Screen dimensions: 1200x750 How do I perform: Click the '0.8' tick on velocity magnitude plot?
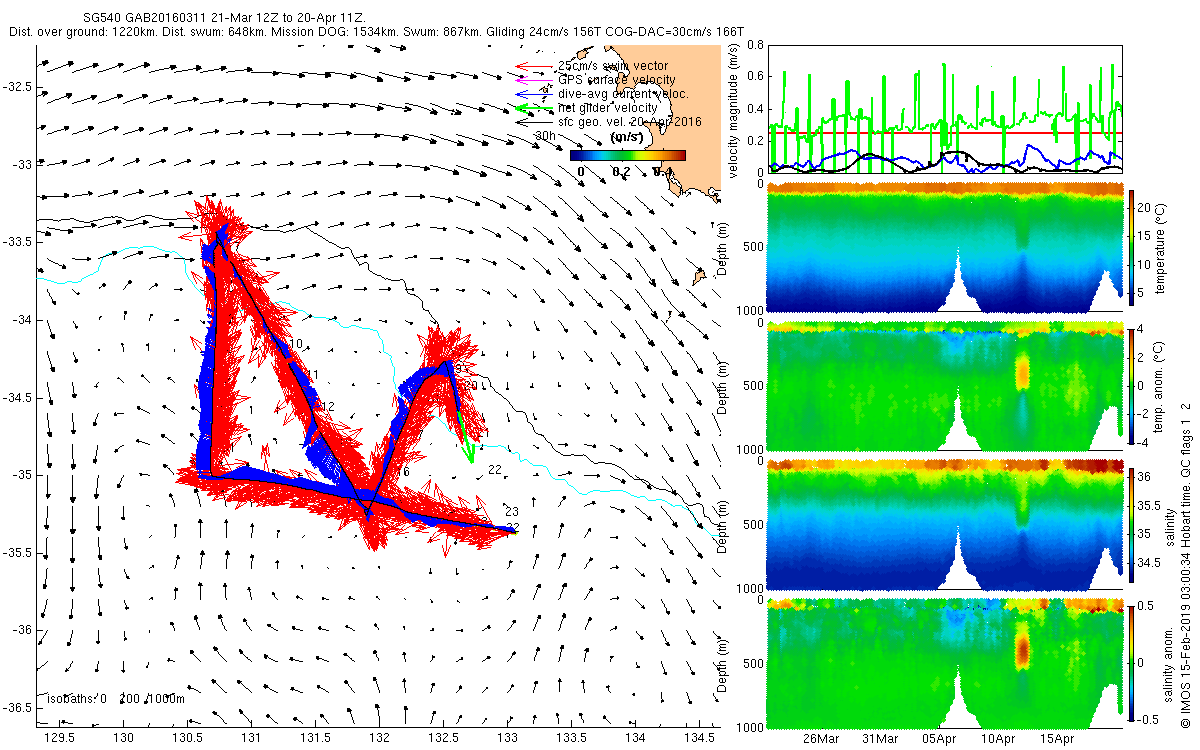coord(754,45)
